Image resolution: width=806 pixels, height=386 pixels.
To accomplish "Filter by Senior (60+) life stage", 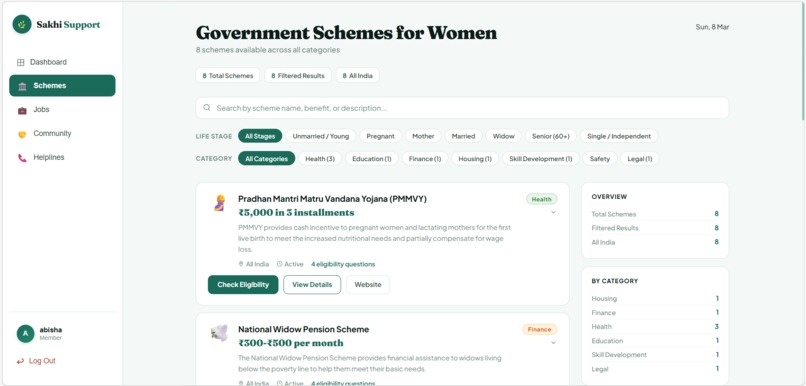I will 551,136.
